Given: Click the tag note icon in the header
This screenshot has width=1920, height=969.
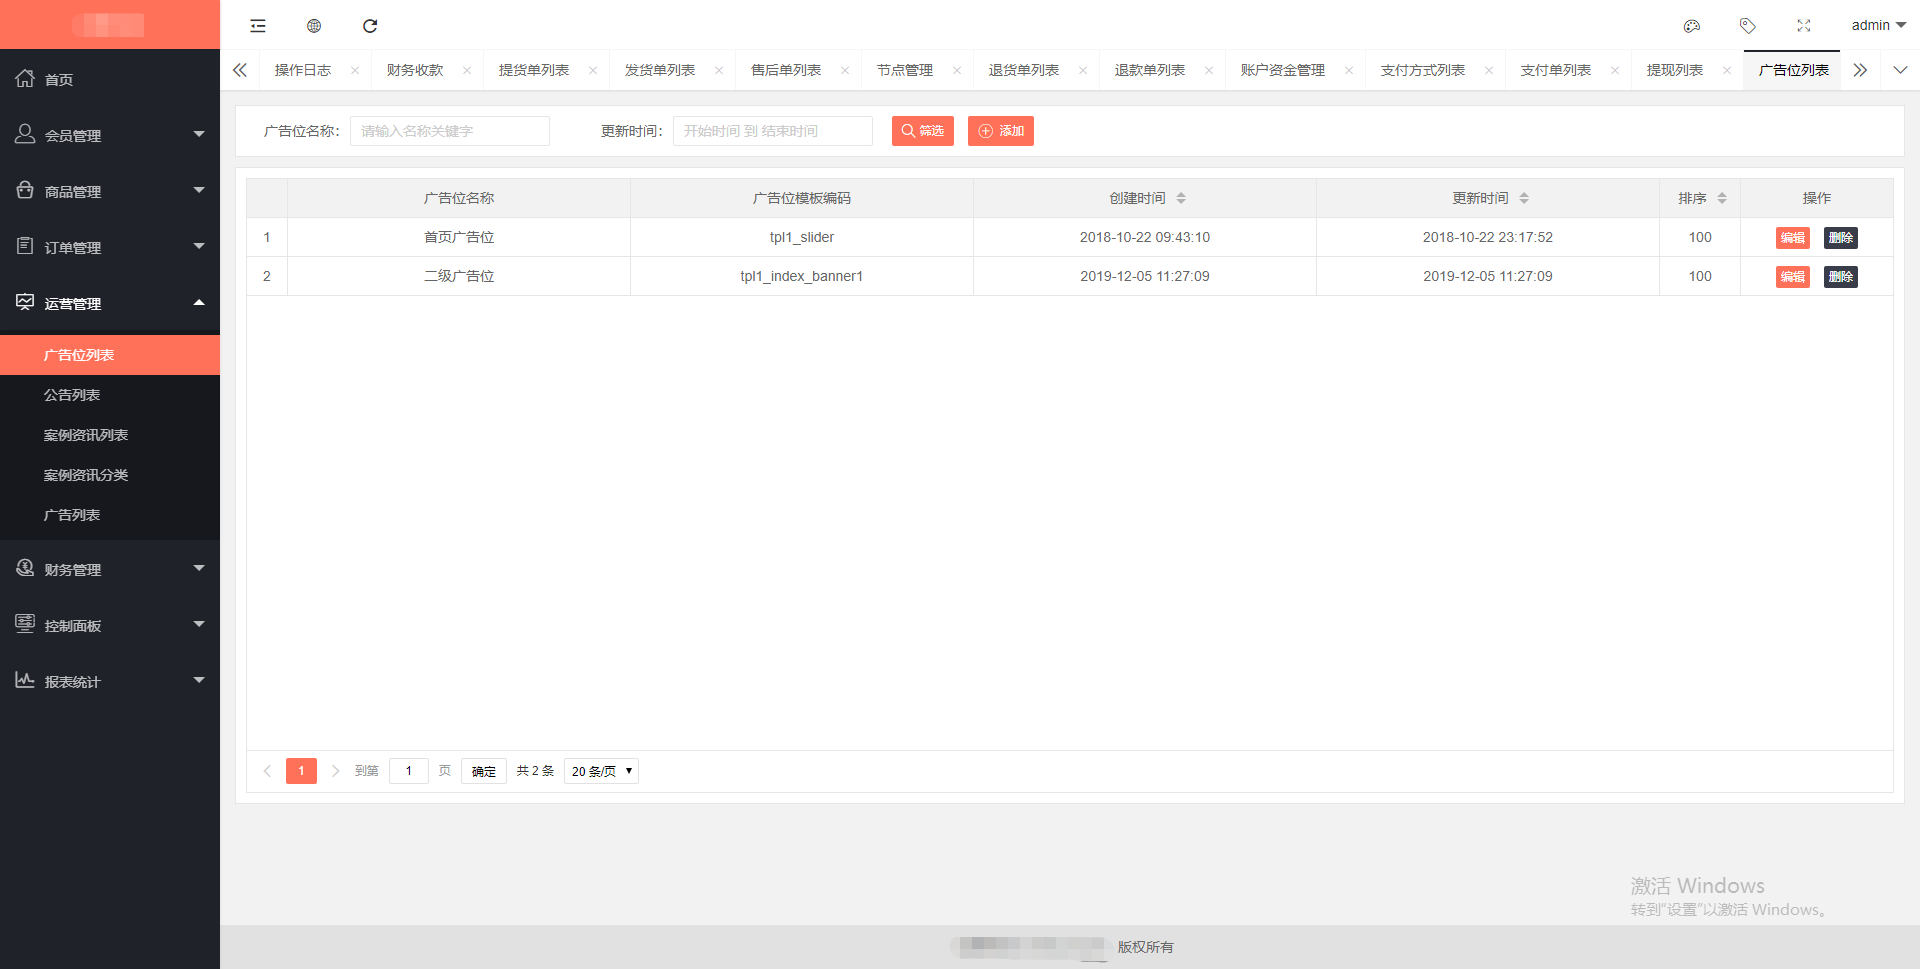Looking at the screenshot, I should pos(1748,26).
